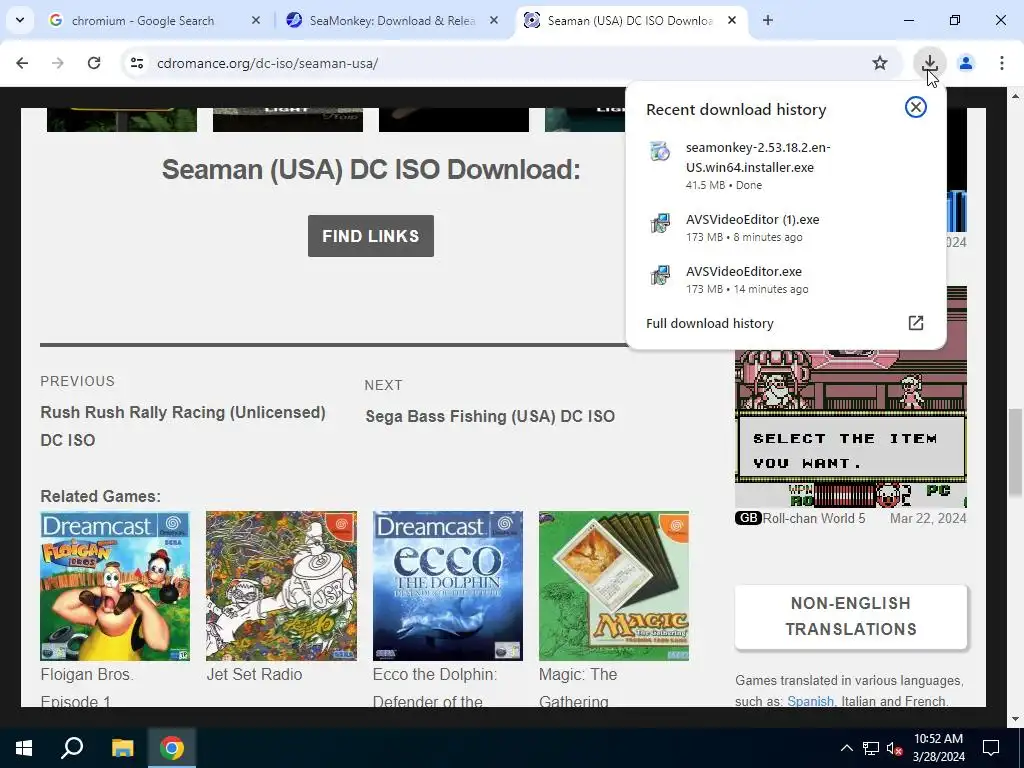Screen dimensions: 1024x768
Task: Open Windows taskbar search
Action: click(72, 748)
